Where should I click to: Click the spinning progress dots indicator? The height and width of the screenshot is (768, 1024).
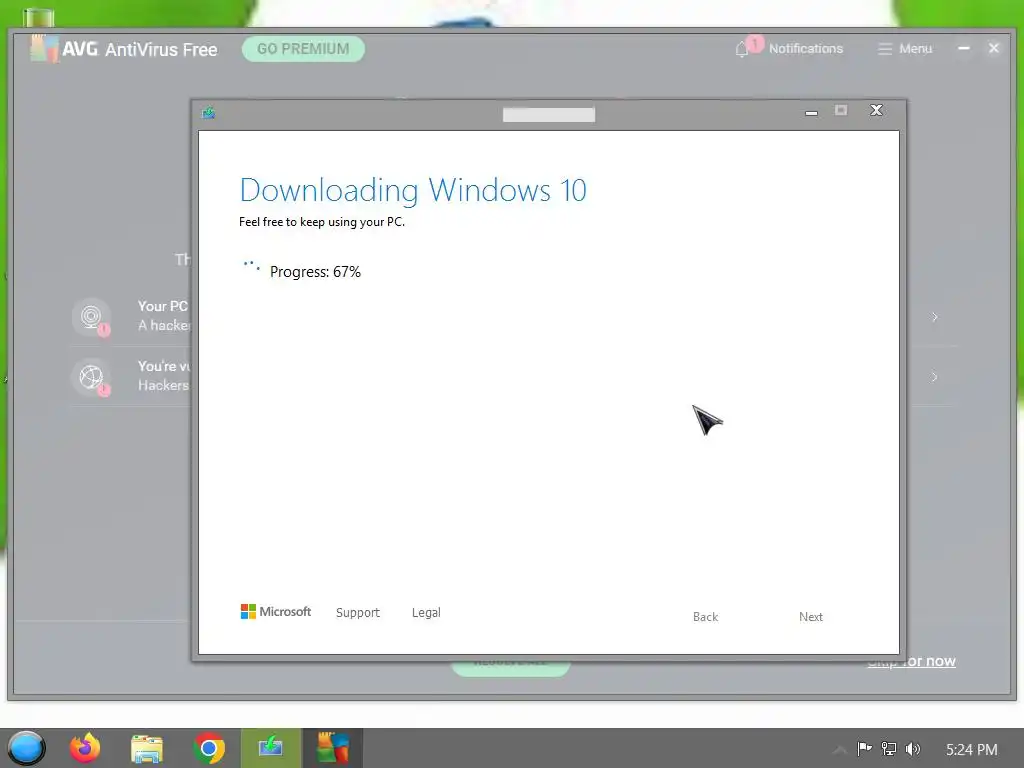pyautogui.click(x=251, y=266)
